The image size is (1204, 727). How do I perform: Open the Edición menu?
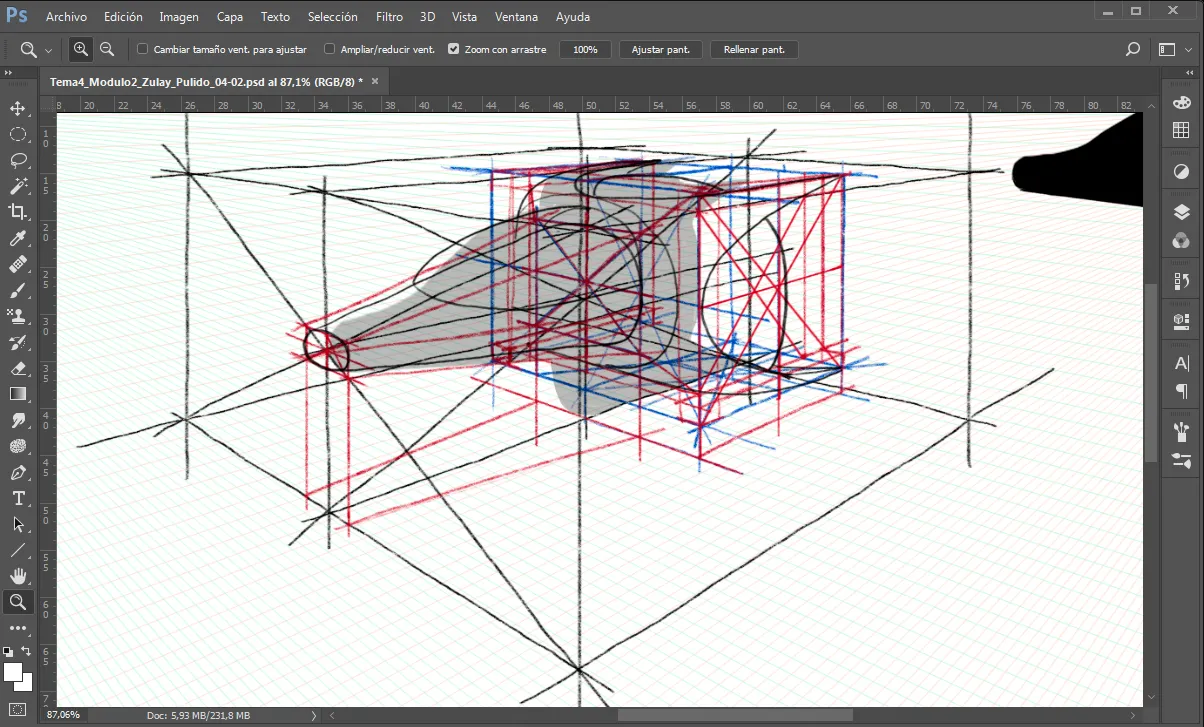point(123,17)
